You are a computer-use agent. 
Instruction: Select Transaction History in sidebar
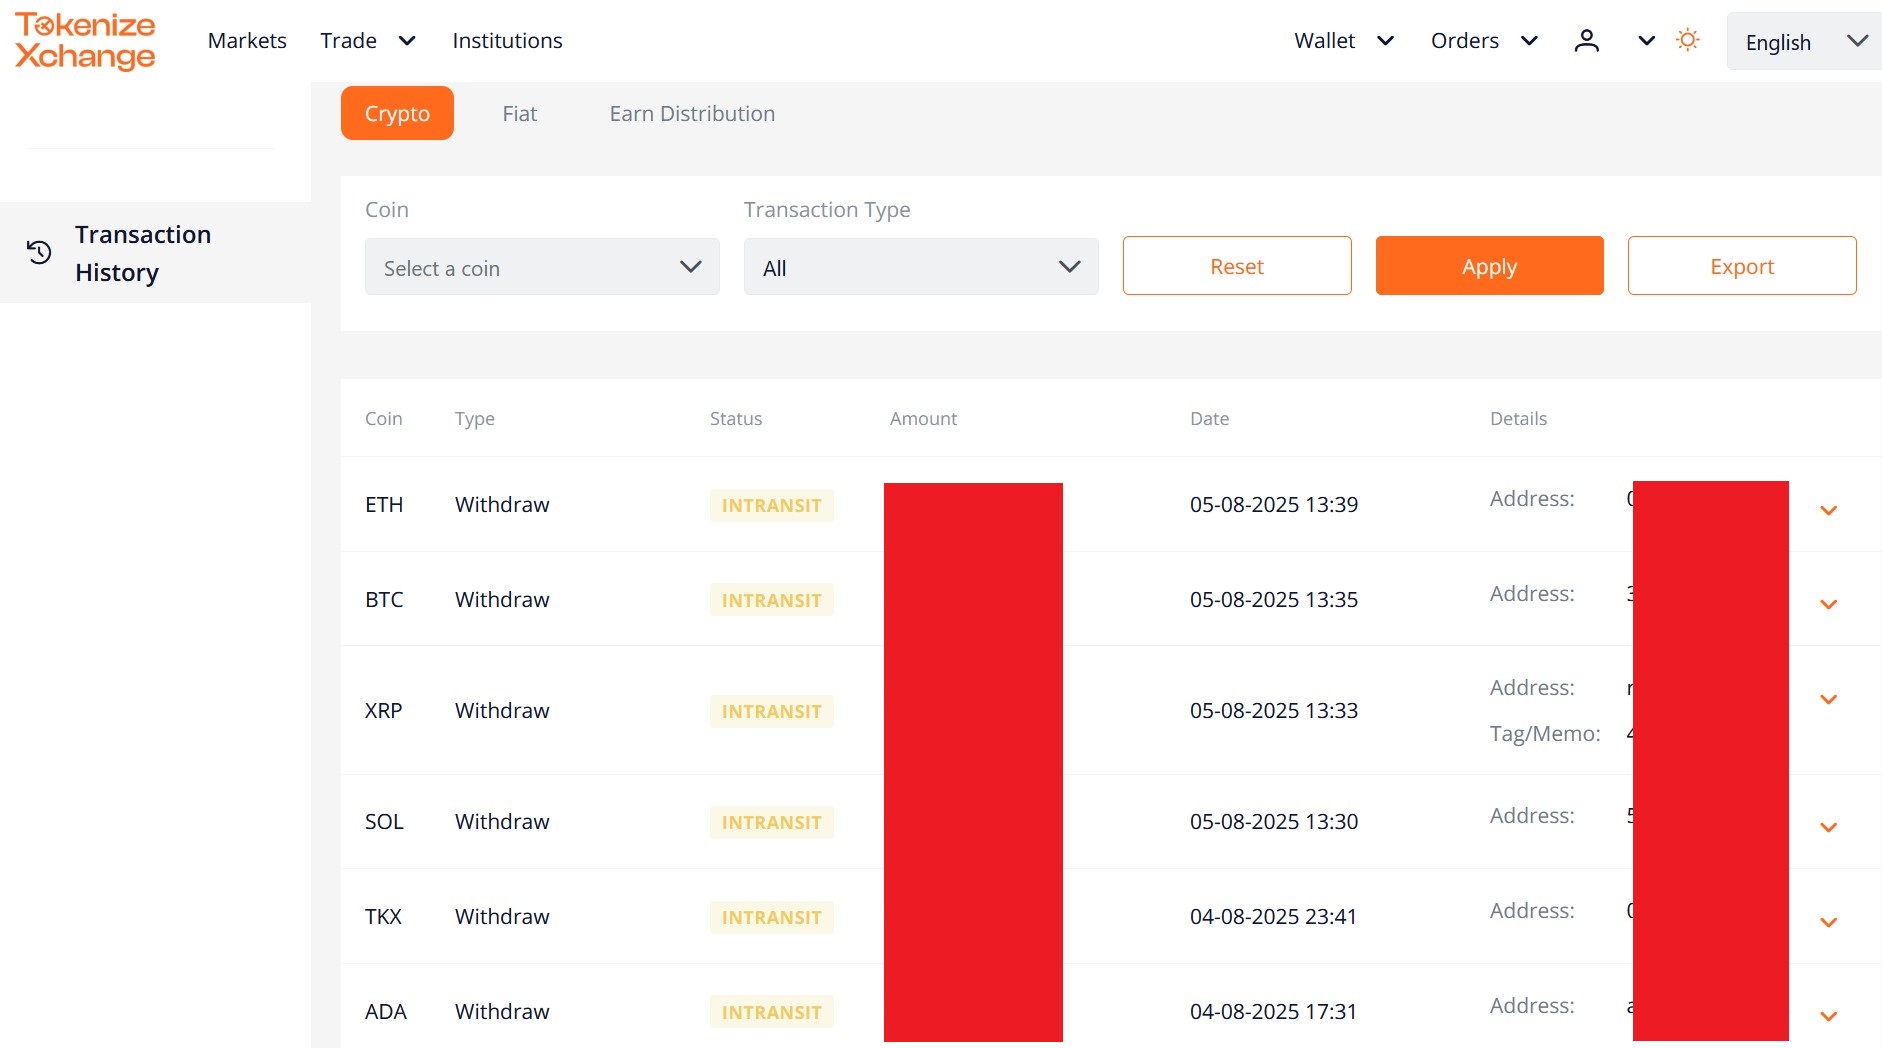point(155,253)
